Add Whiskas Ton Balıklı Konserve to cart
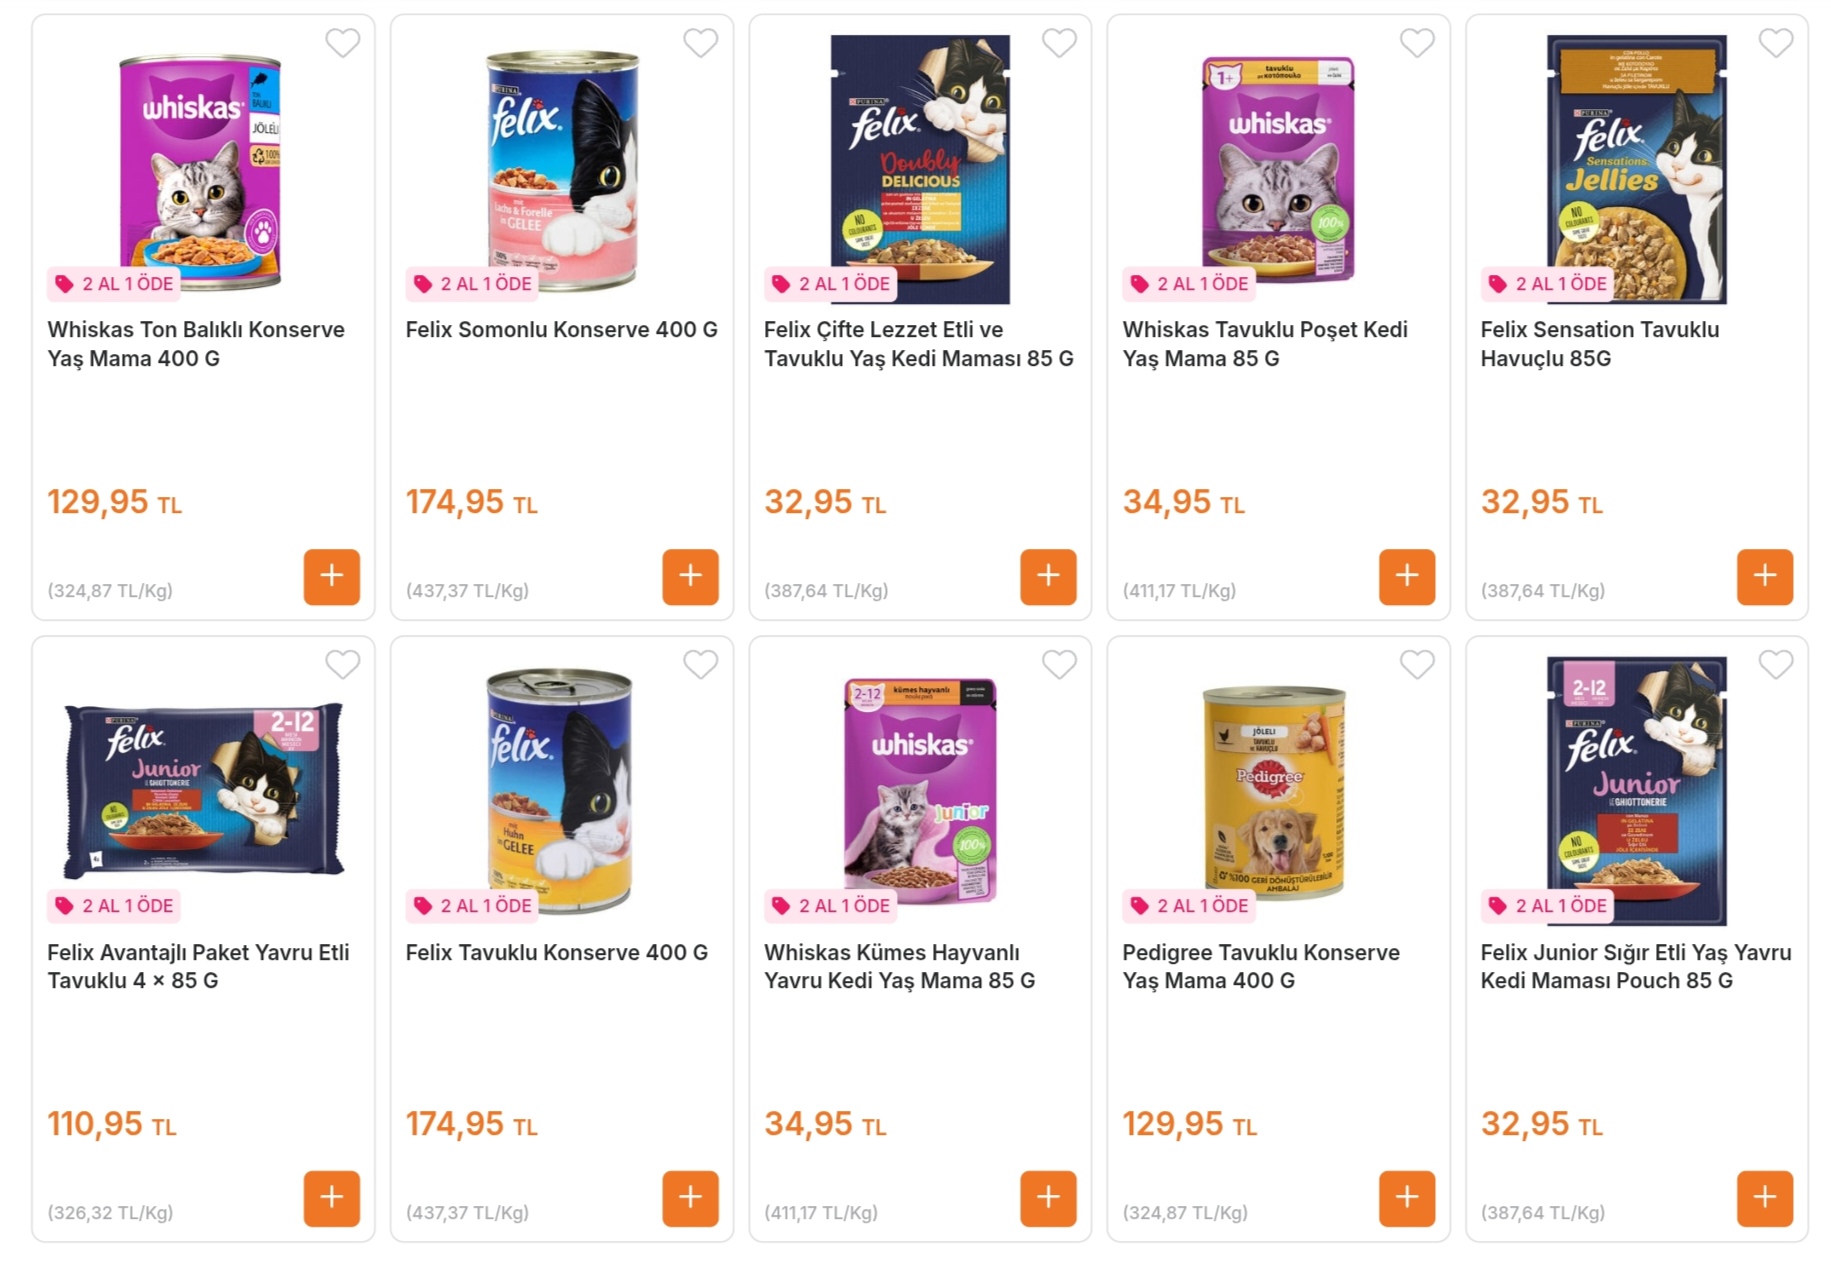The image size is (1831, 1271). coord(331,576)
